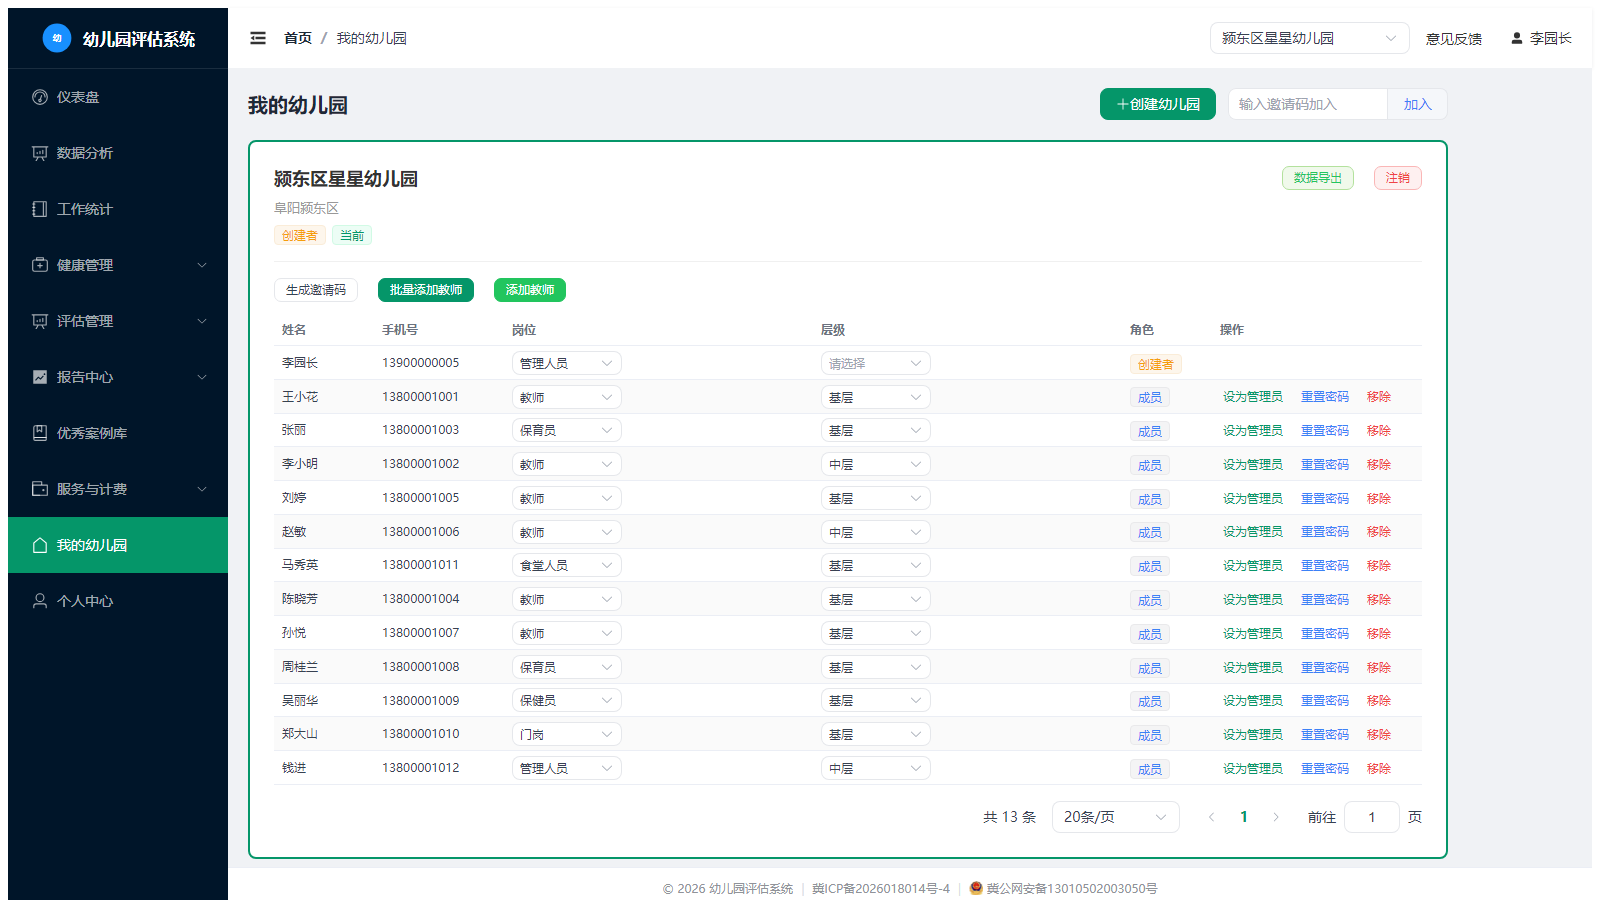Open 李园长's 层级 请选择 dropdown
Screen dimensions: 1600x900
(x=876, y=363)
